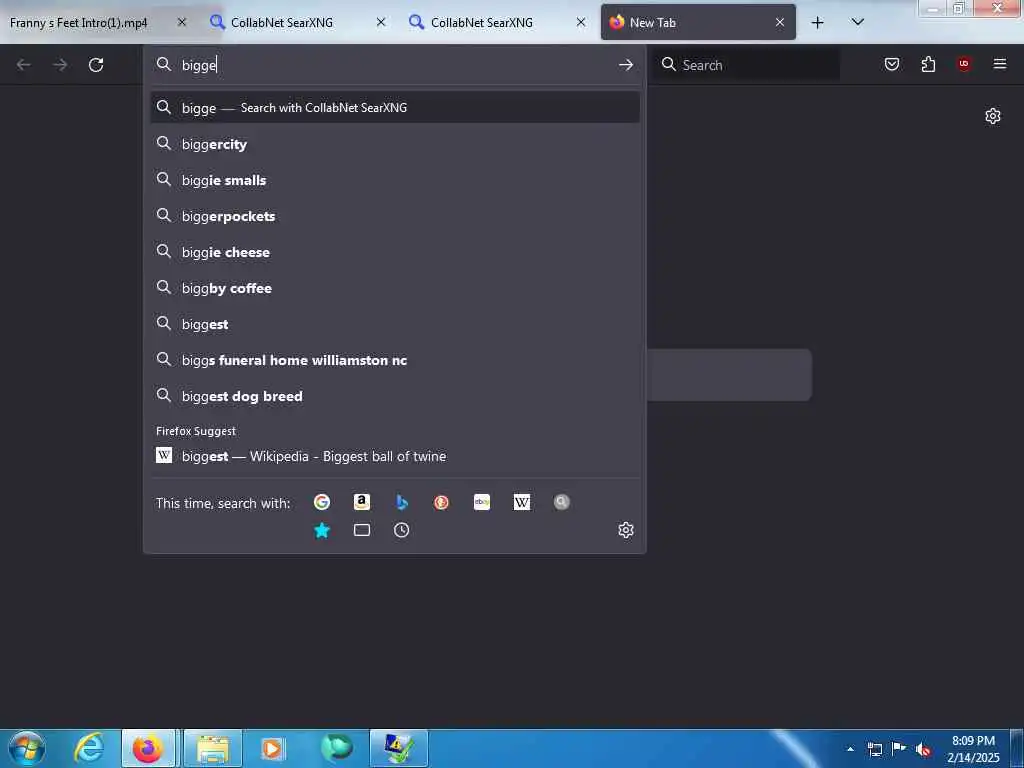Choose the biggercity suggestion

pyautogui.click(x=394, y=144)
